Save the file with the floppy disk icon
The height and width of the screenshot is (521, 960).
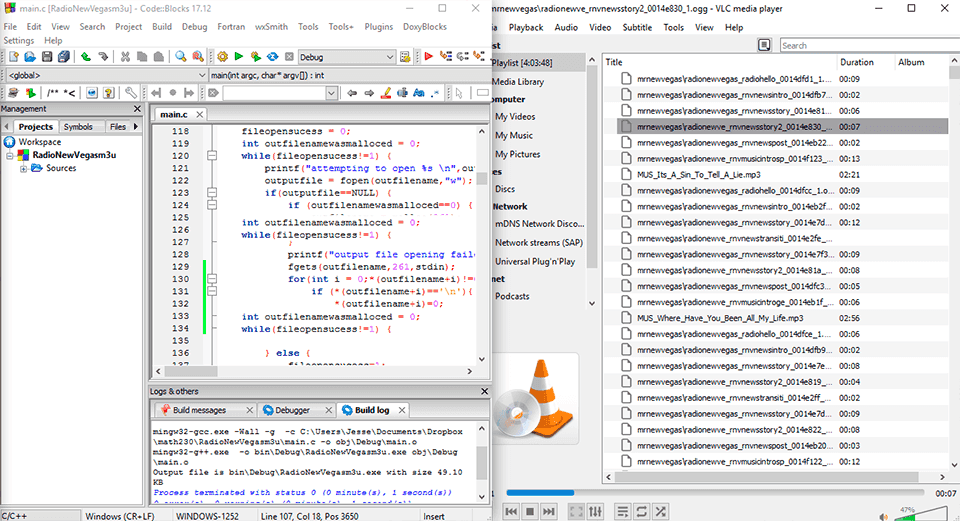coord(47,57)
